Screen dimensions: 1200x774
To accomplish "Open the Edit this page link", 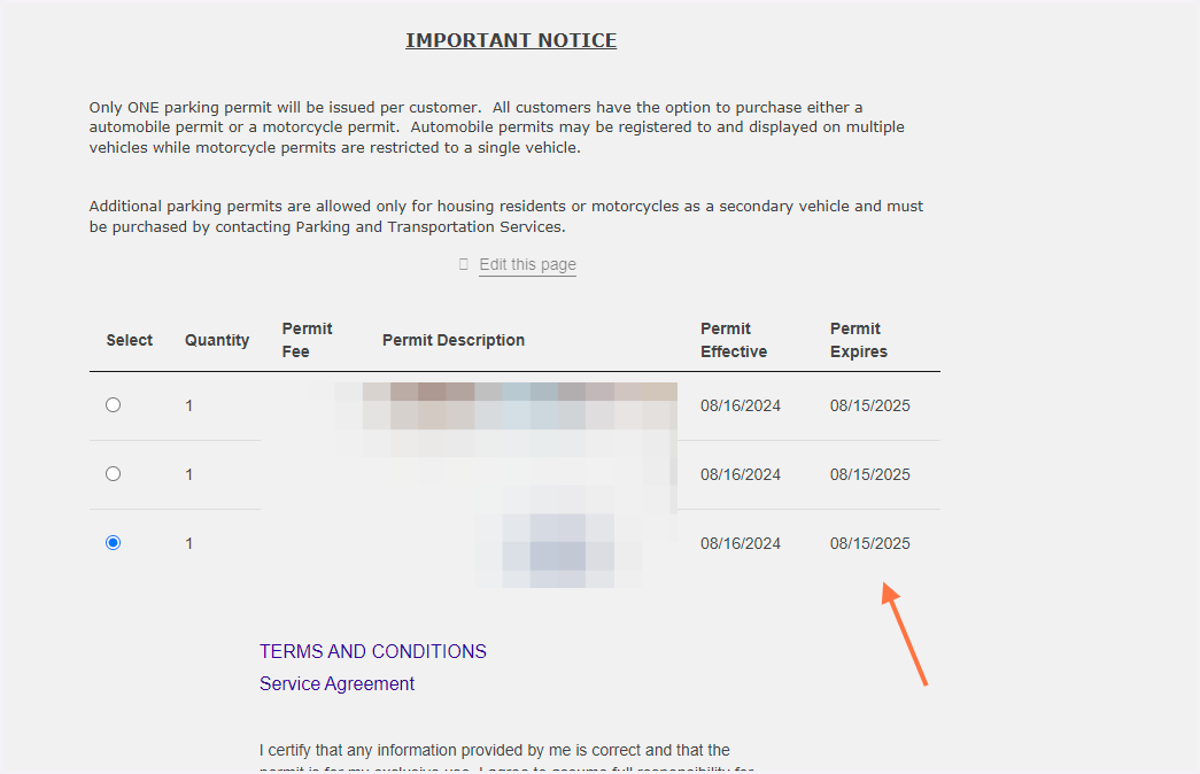I will click(x=527, y=265).
